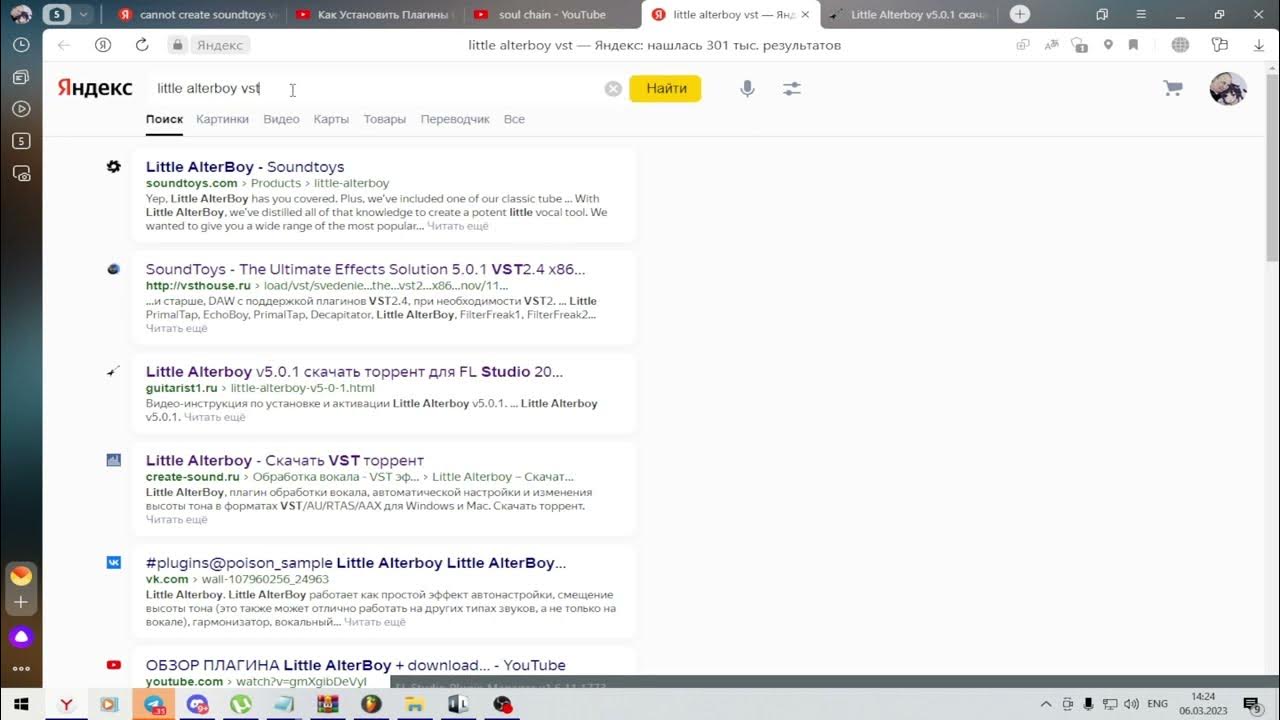
Task: Open the downloads arrow icon
Action: tap(1259, 45)
